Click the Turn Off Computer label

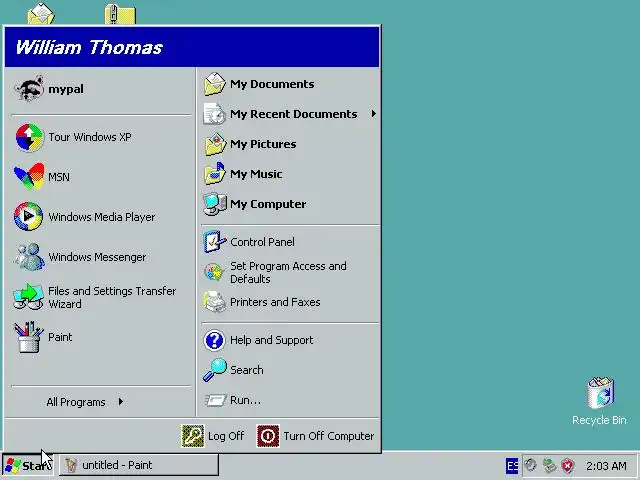click(x=329, y=436)
